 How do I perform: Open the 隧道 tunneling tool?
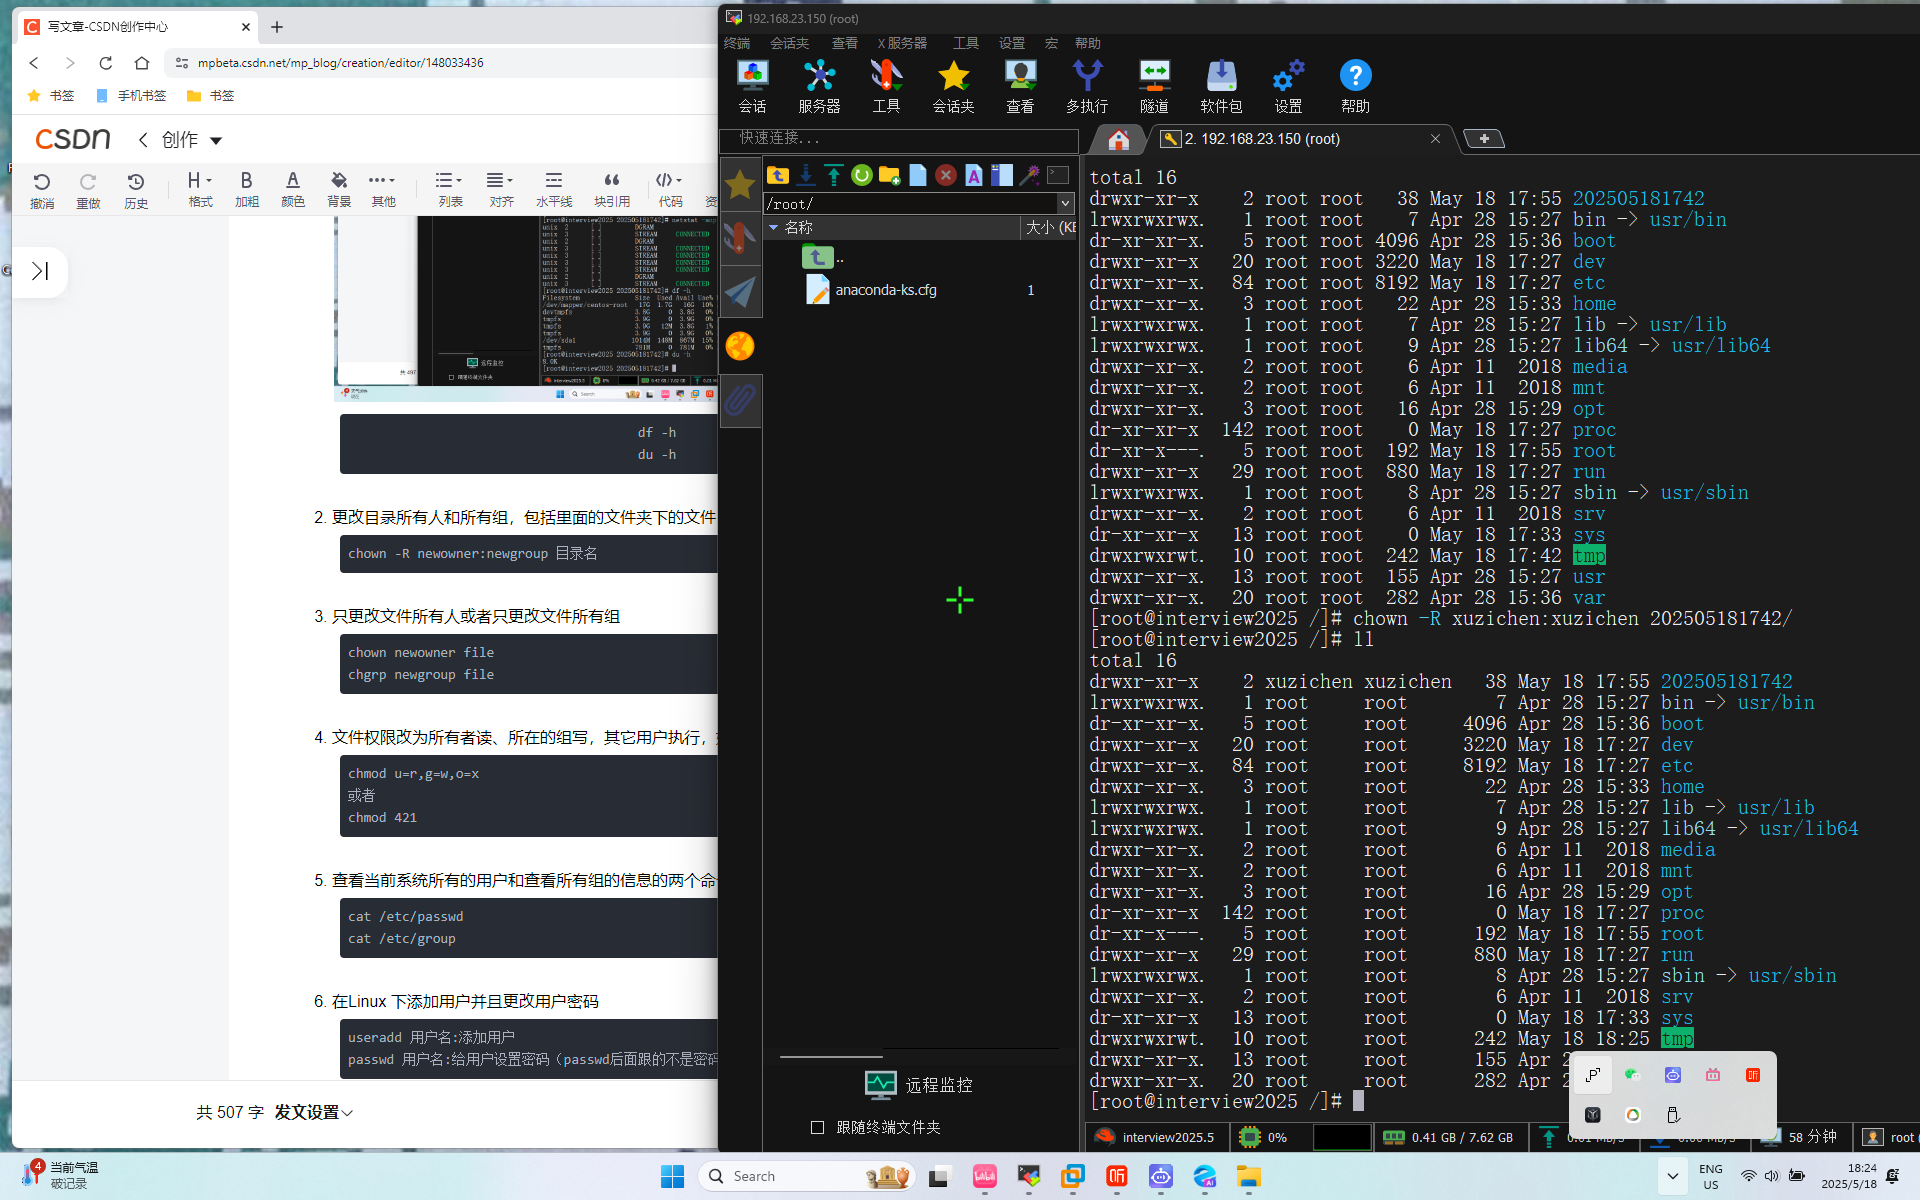click(1154, 86)
